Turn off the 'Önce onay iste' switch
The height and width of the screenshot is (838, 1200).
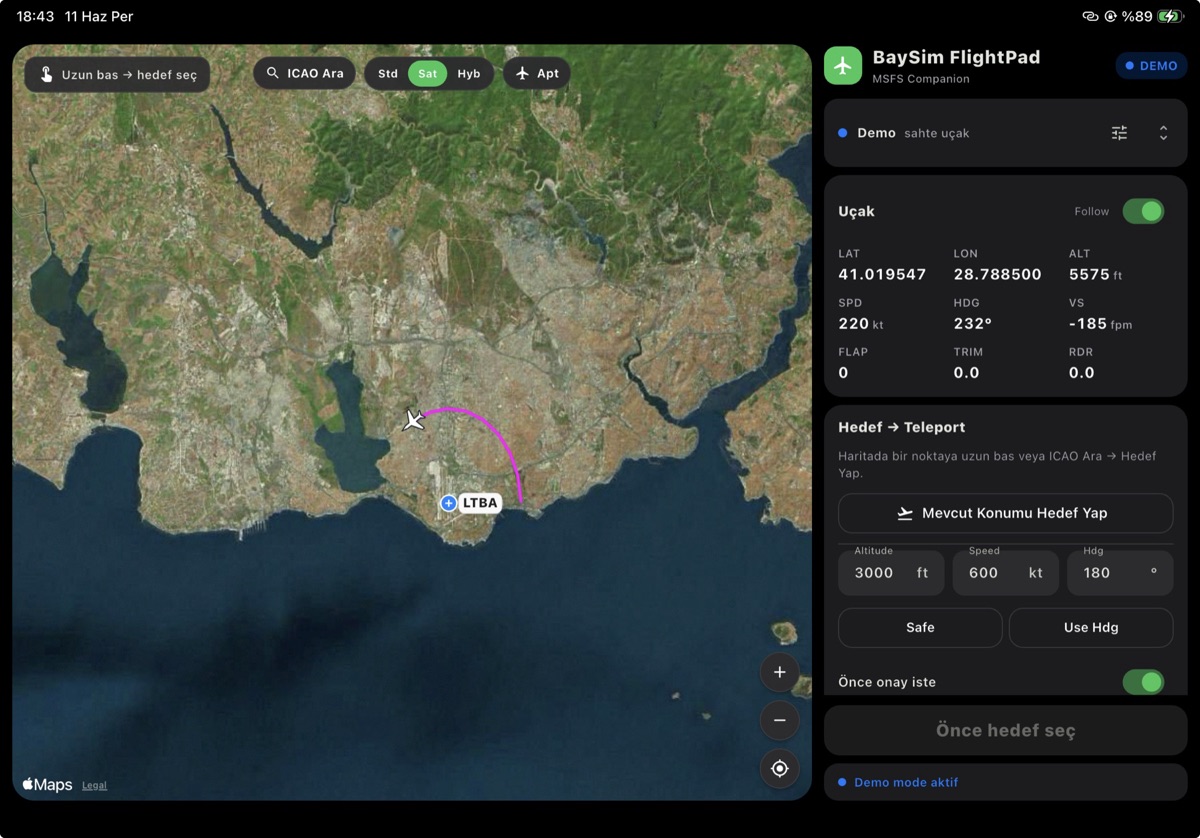point(1143,682)
